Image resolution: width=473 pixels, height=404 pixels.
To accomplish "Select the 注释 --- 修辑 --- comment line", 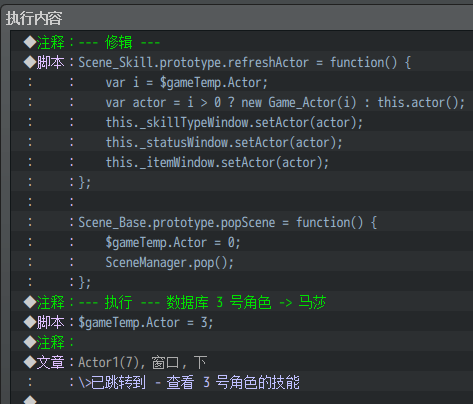I will [x=242, y=42].
